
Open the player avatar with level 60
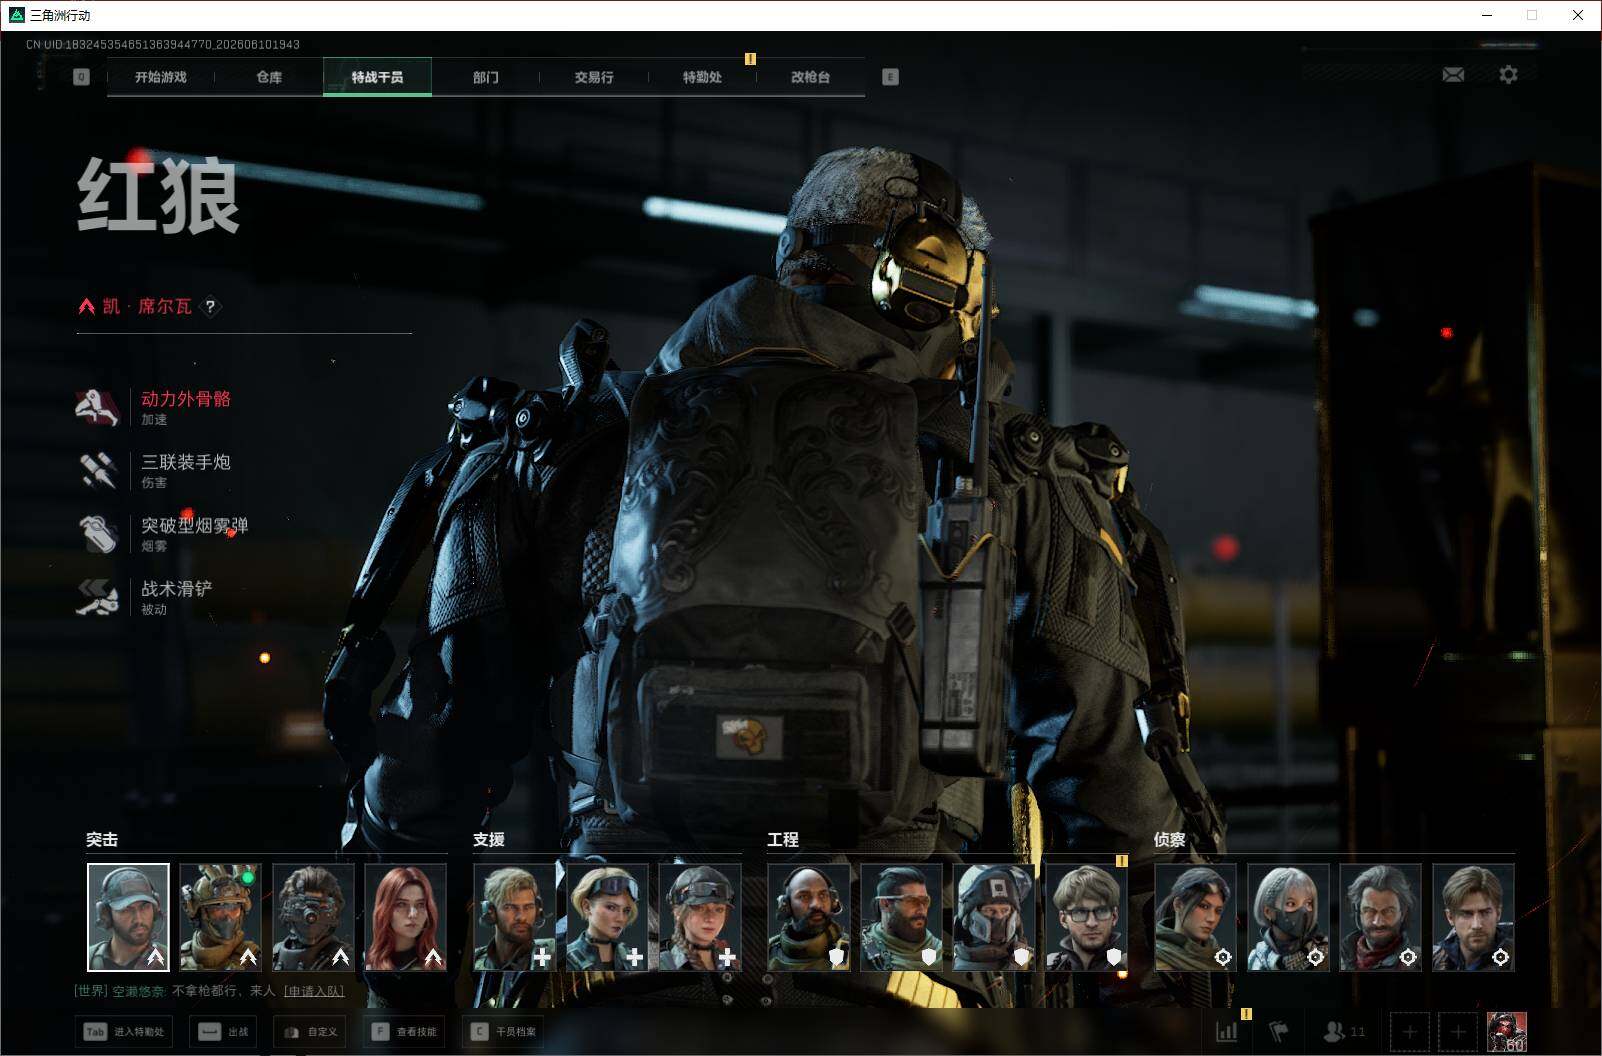click(1507, 1032)
